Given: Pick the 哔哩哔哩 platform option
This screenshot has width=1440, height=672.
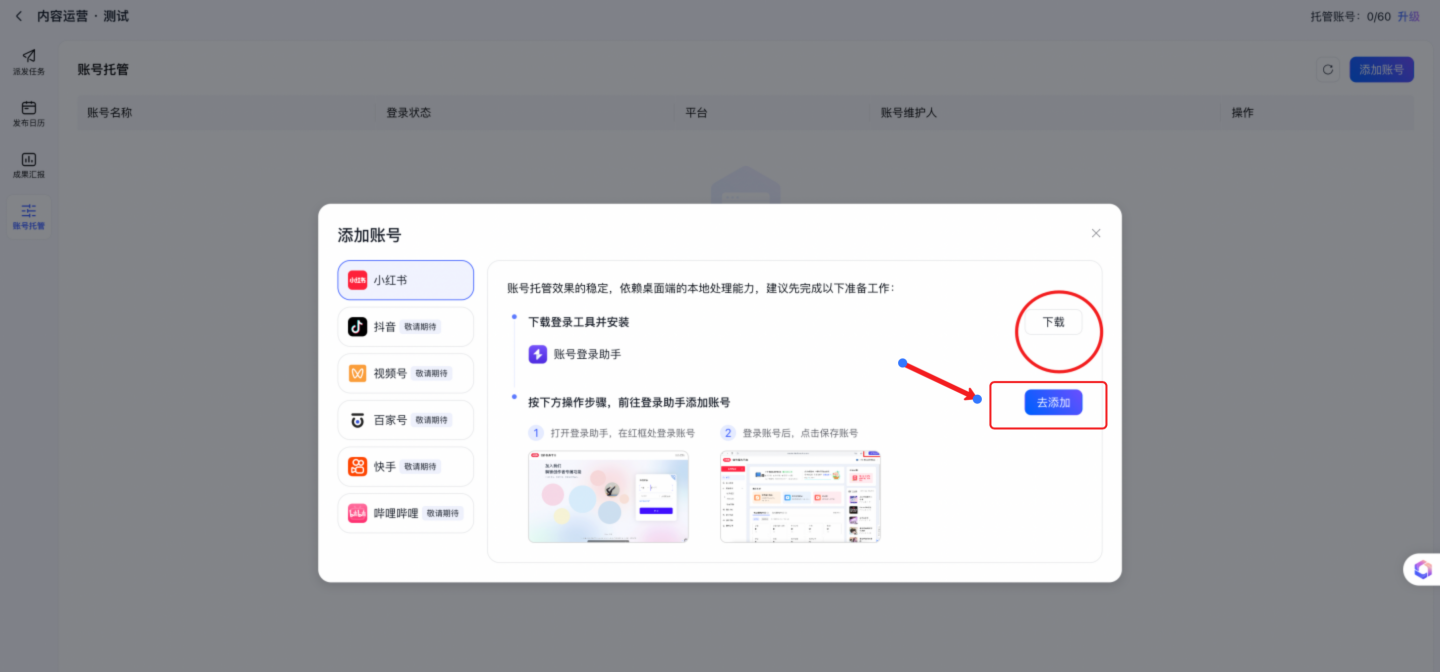Looking at the screenshot, I should (x=405, y=513).
